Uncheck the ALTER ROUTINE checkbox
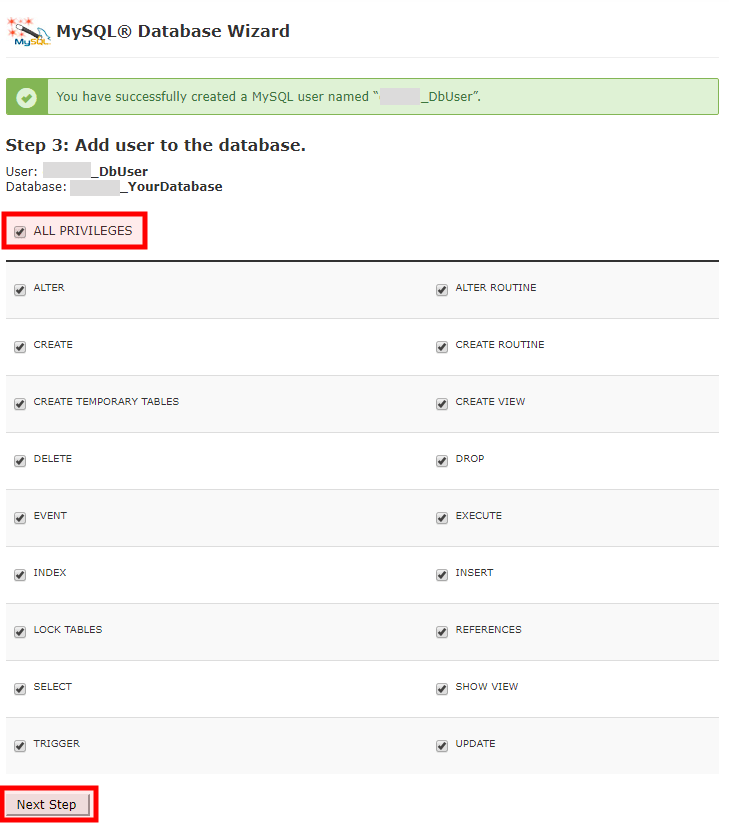729x827 pixels. tap(442, 290)
